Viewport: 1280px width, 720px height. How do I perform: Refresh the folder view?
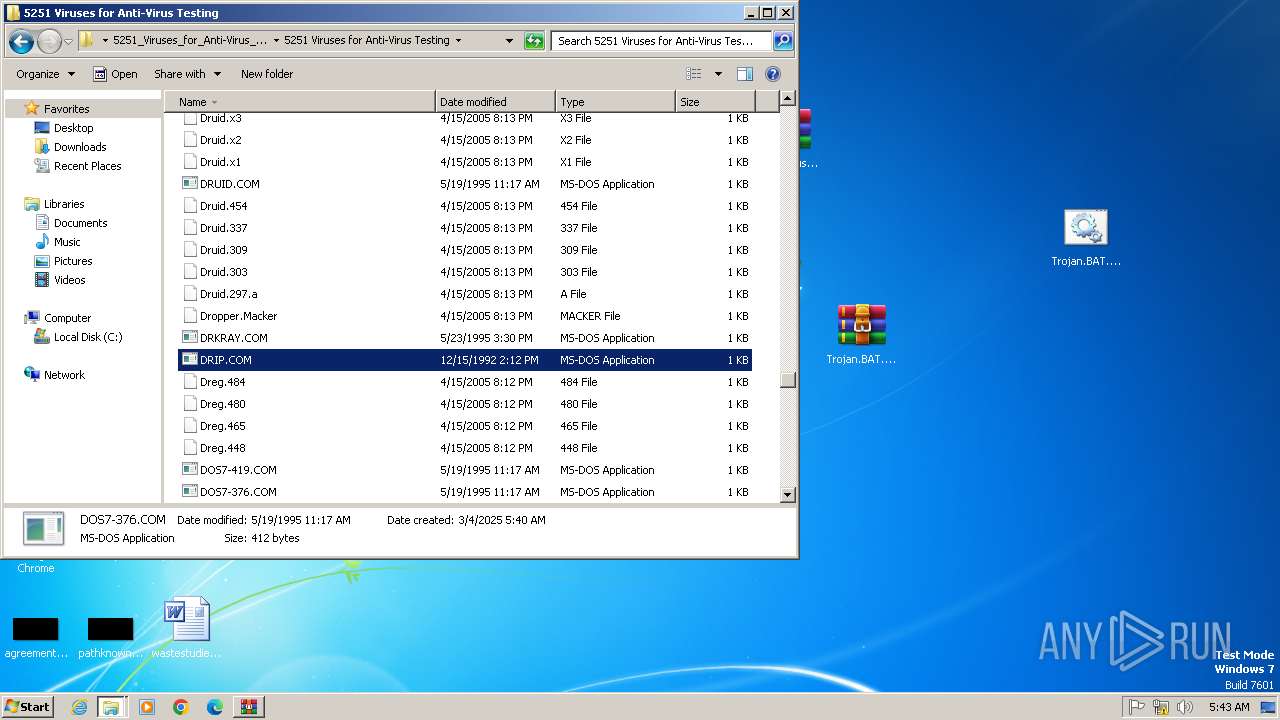click(535, 41)
